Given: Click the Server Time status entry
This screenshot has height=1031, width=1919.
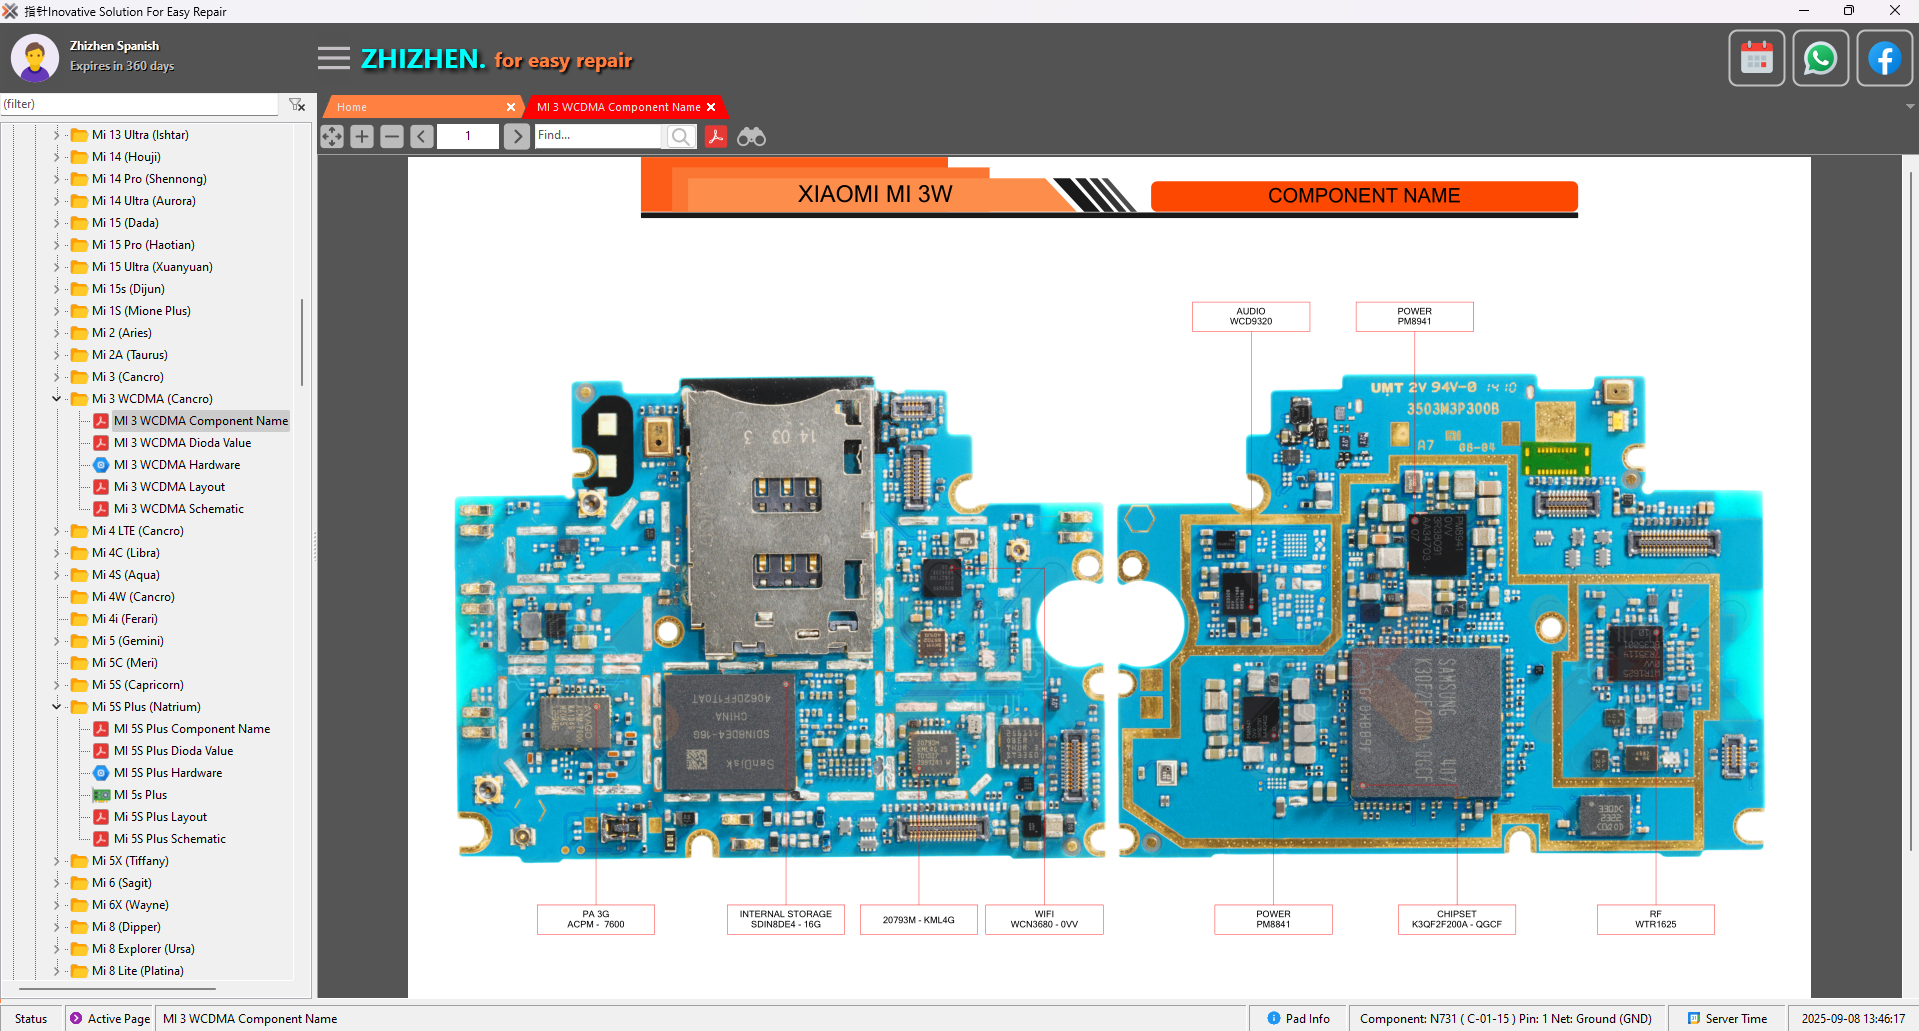Looking at the screenshot, I should point(1727,1019).
